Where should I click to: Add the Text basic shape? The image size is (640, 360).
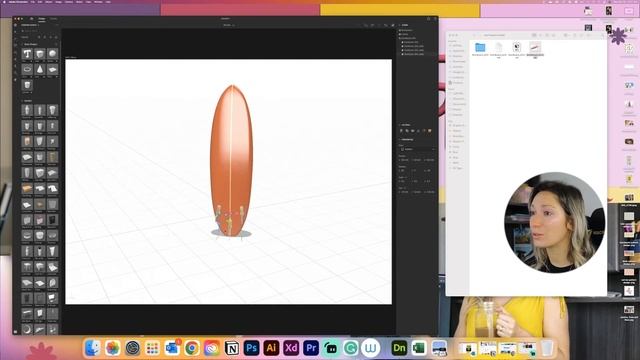click(x=27, y=53)
